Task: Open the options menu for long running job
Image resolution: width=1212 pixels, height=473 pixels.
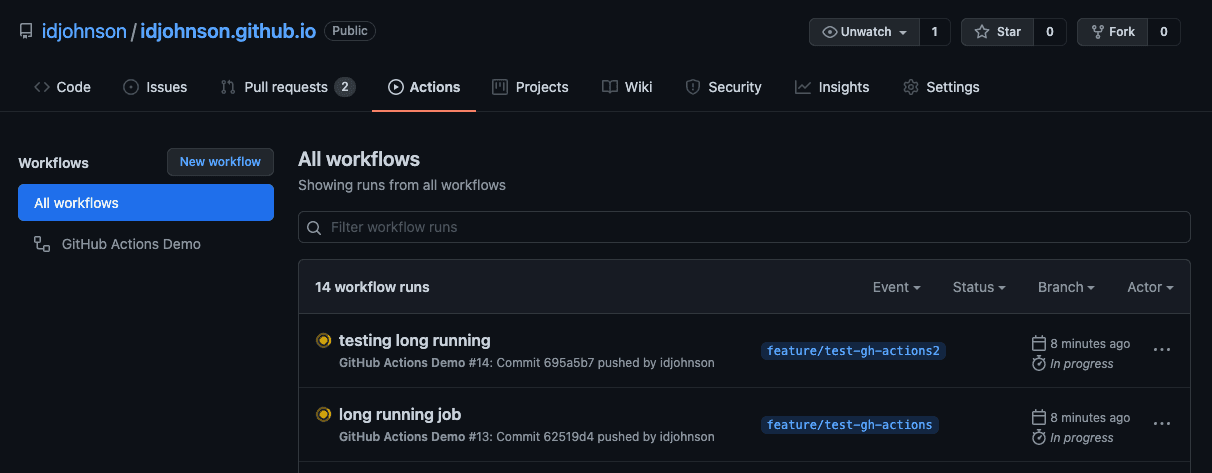Action: click(x=1162, y=424)
